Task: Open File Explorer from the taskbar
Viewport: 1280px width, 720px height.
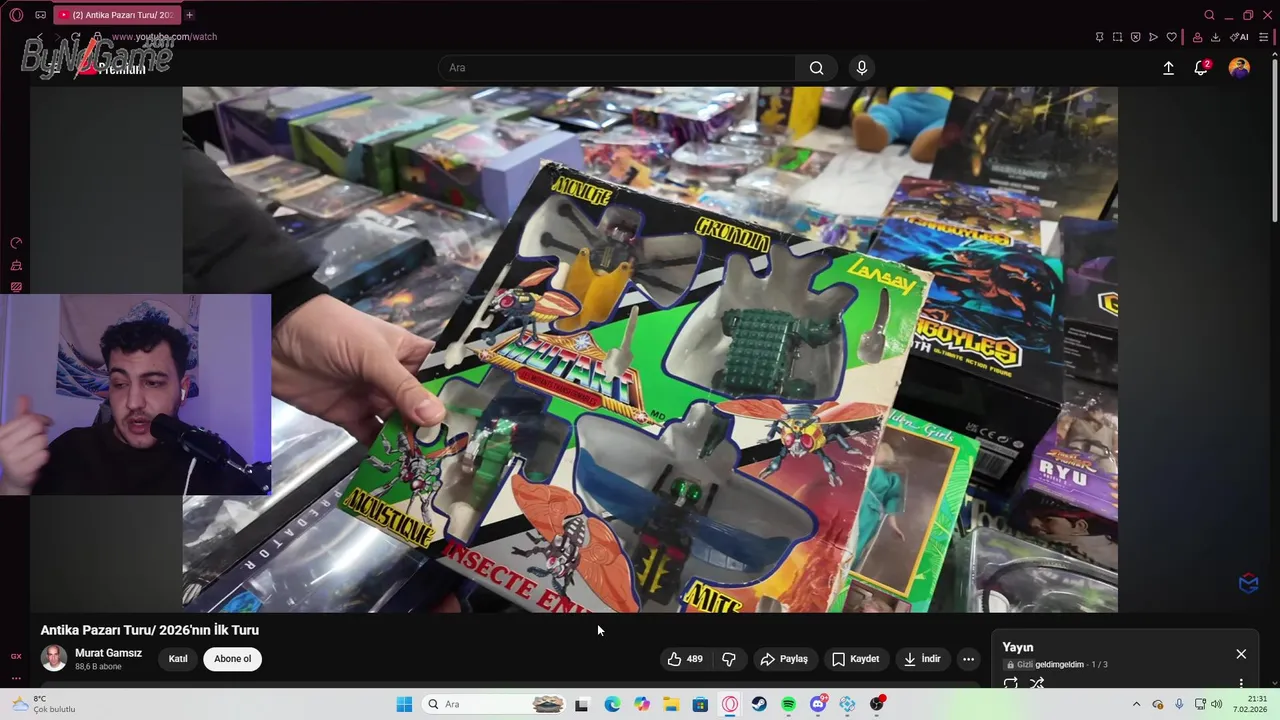Action: (671, 704)
